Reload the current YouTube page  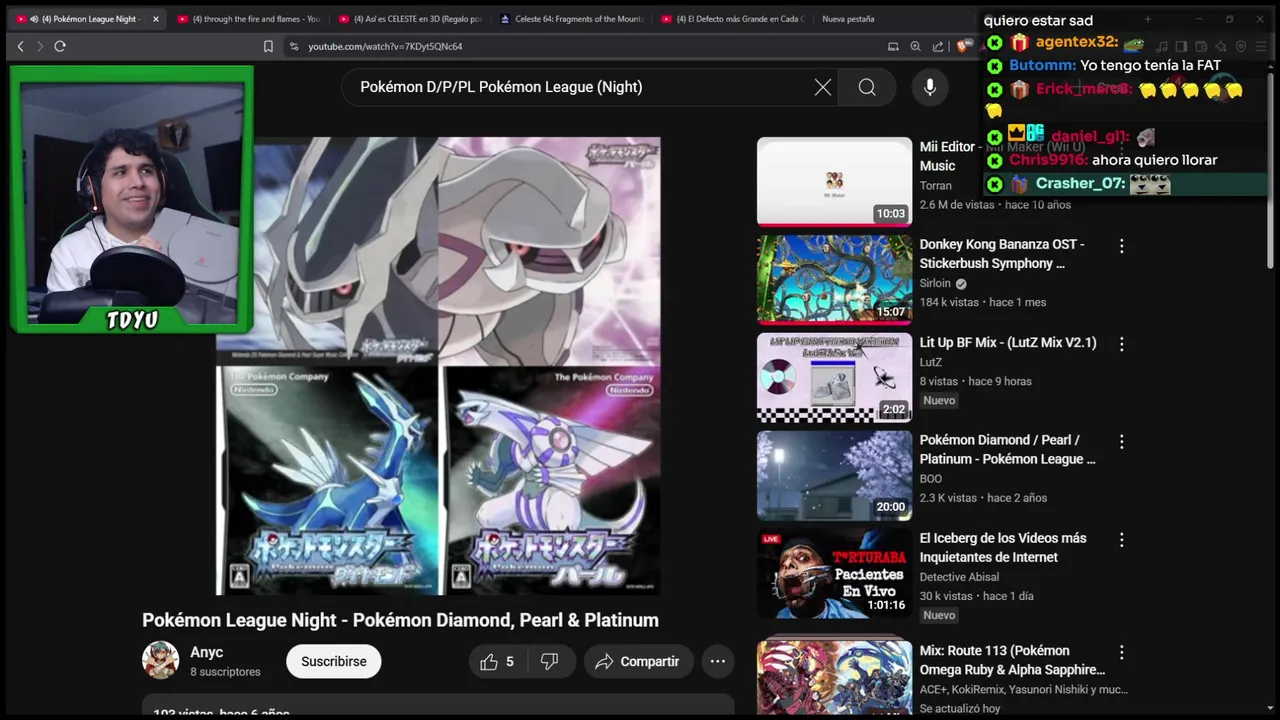pos(60,46)
